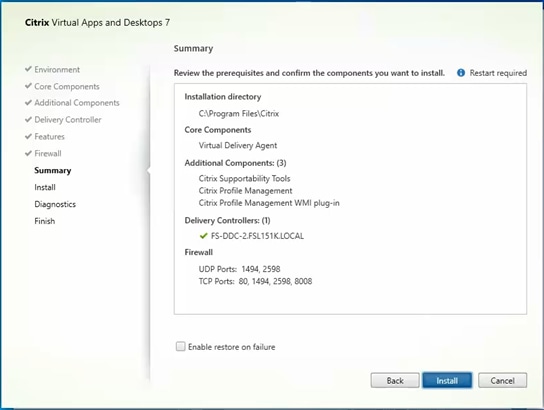Click the Restart required info icon

coord(461,73)
